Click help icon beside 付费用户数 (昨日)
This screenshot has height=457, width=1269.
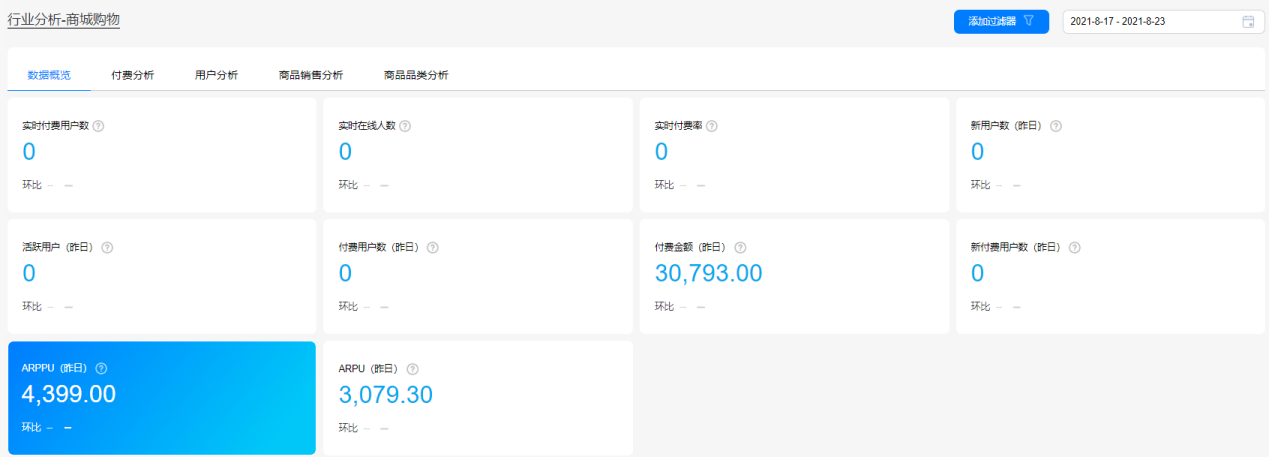click(433, 247)
